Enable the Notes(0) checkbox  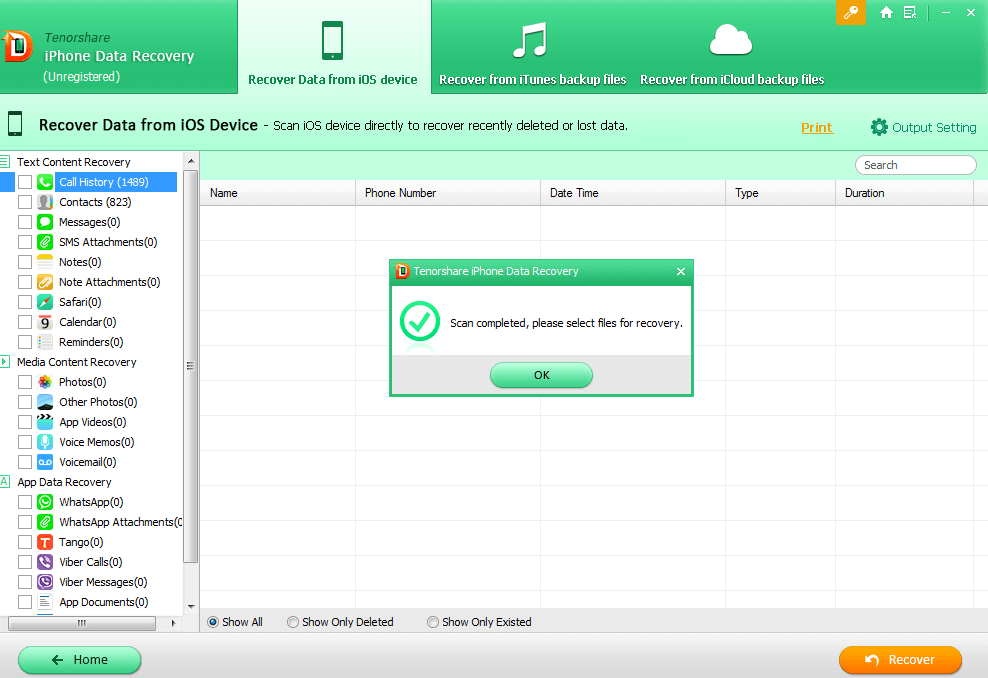[25, 262]
